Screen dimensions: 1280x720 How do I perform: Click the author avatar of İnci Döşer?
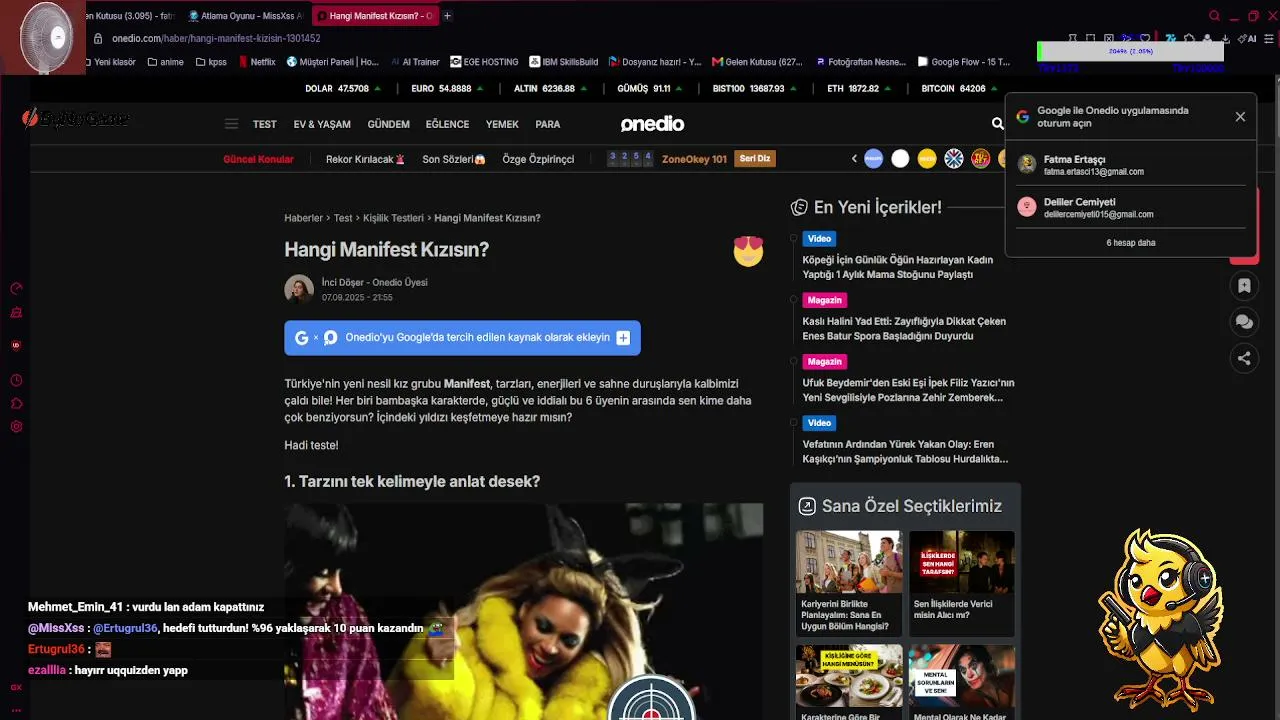299,289
